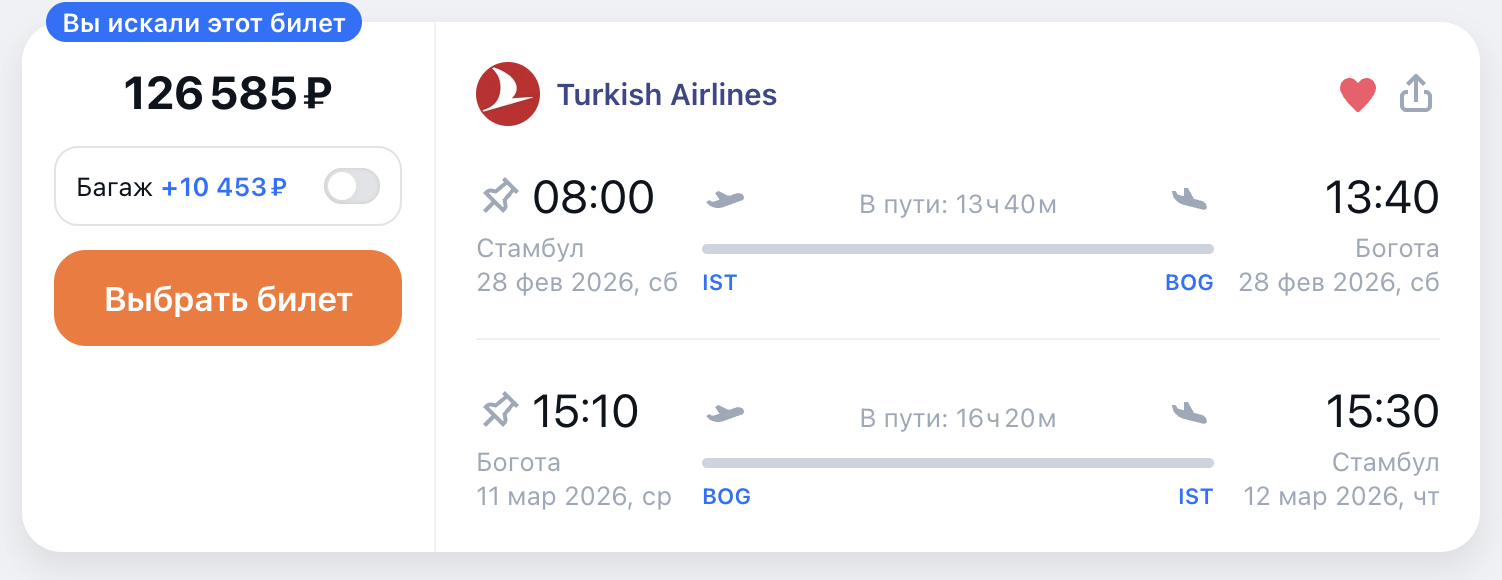Click the outbound flight duration bar
Image resolution: width=1502 pixels, height=580 pixels.
(x=957, y=249)
